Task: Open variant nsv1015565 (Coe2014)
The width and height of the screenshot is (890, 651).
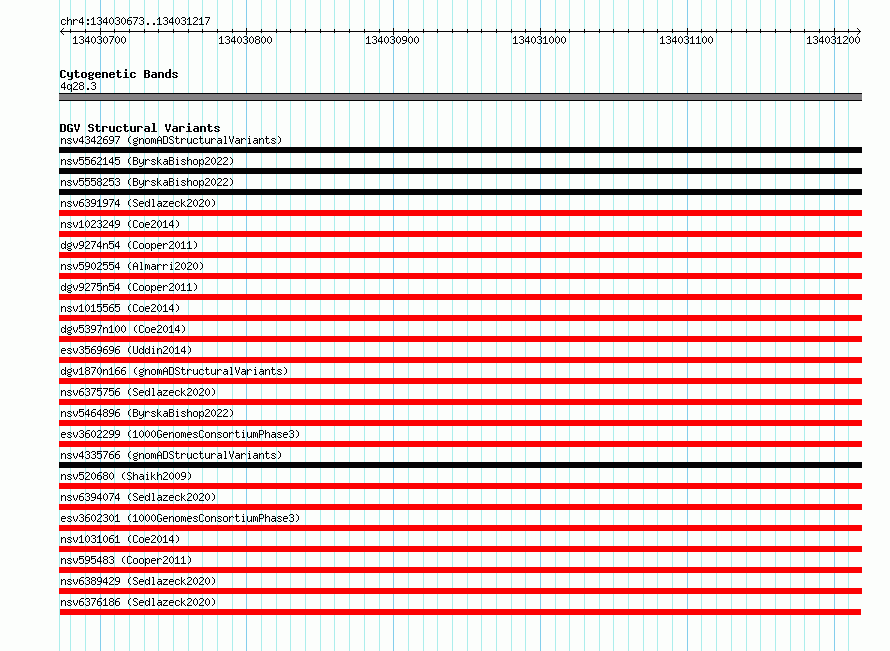Action: (120, 308)
